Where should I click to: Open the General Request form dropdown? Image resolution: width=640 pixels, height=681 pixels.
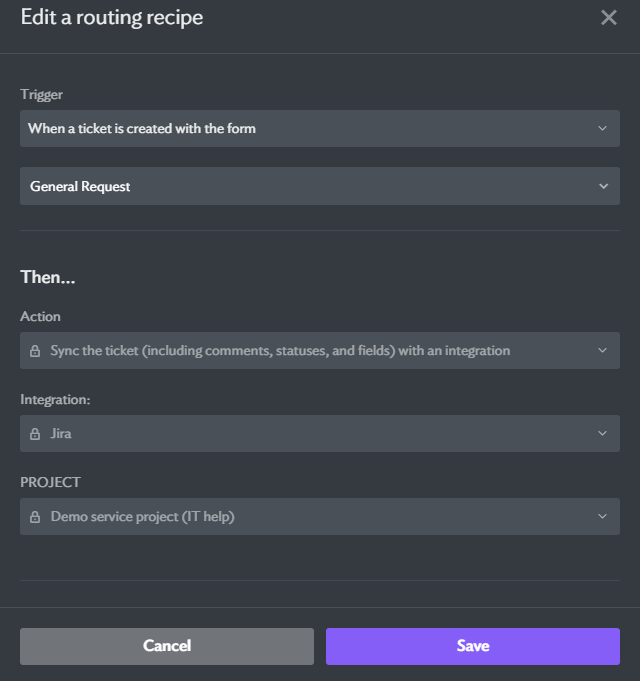[320, 186]
